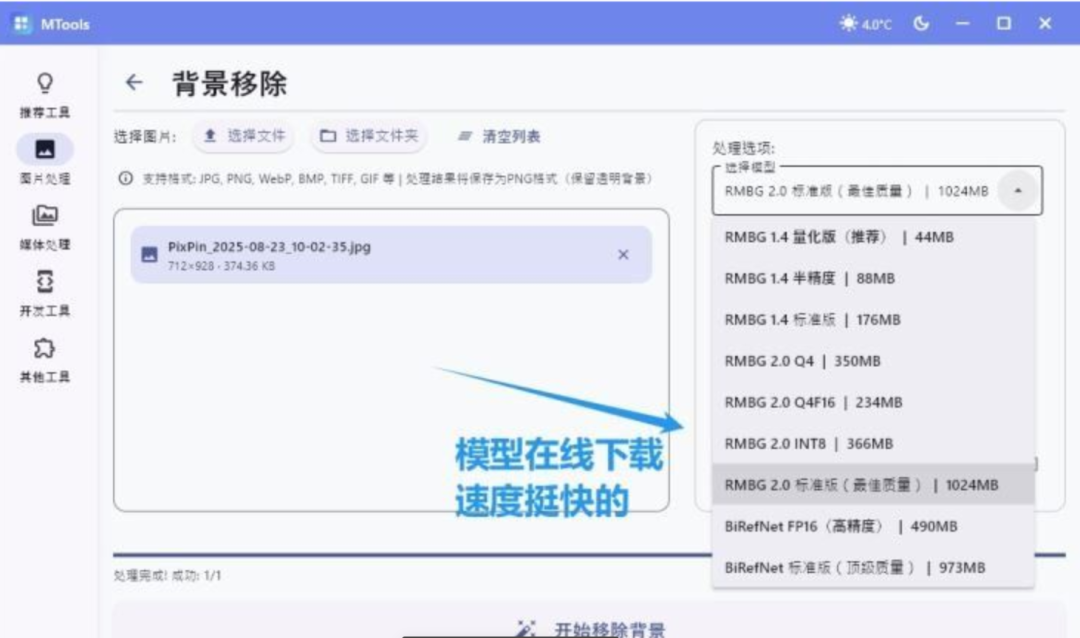The width and height of the screenshot is (1080, 638).
Task: Toggle dark mode with the moon icon
Action: click(922, 22)
